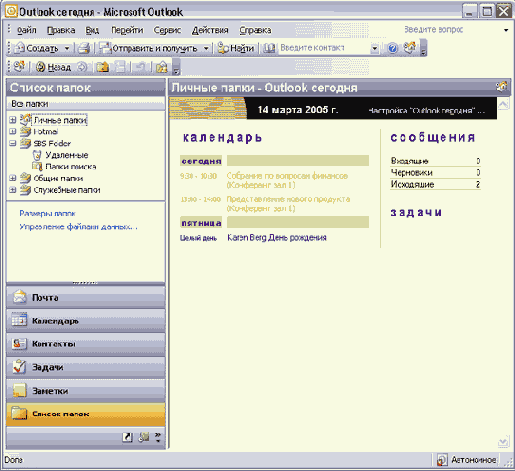Select the Удаленные deleted items folder
Screen dimensions: 515x471
coord(67,155)
